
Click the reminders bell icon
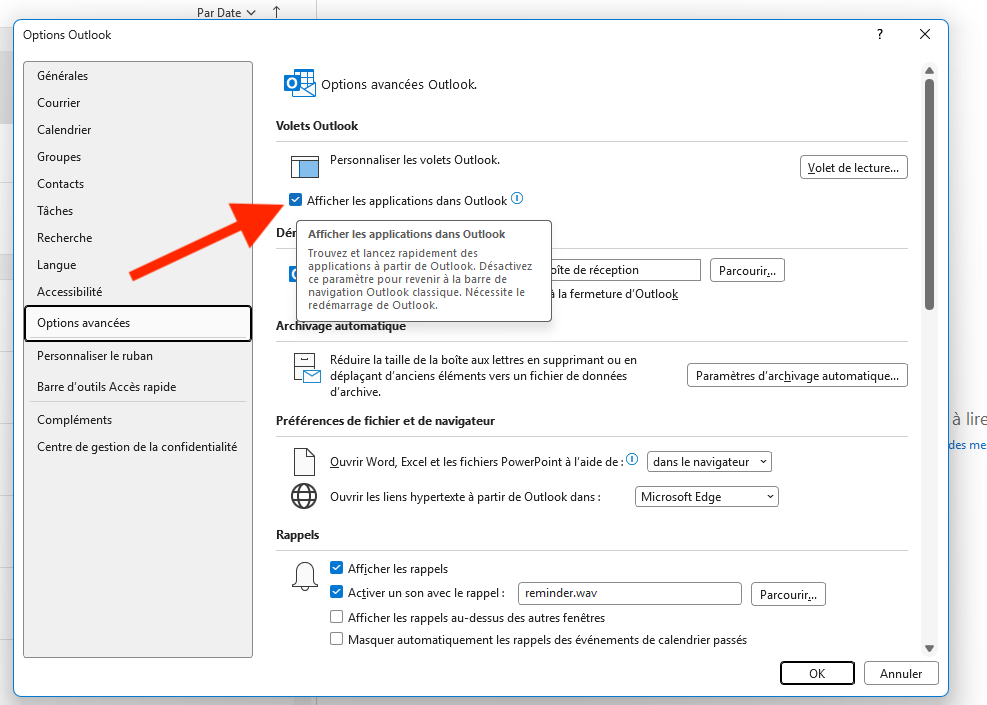click(305, 575)
